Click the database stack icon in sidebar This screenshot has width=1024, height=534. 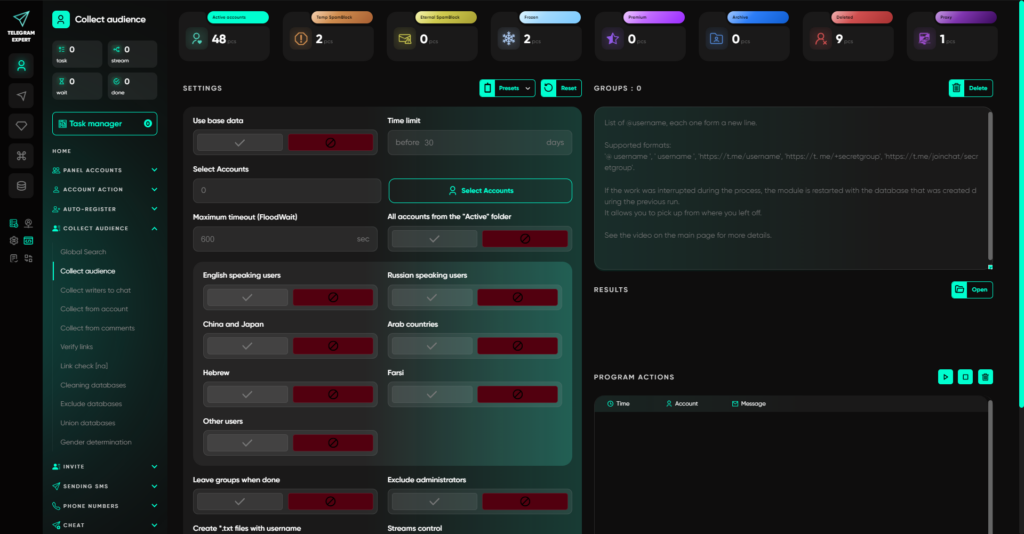(21, 185)
